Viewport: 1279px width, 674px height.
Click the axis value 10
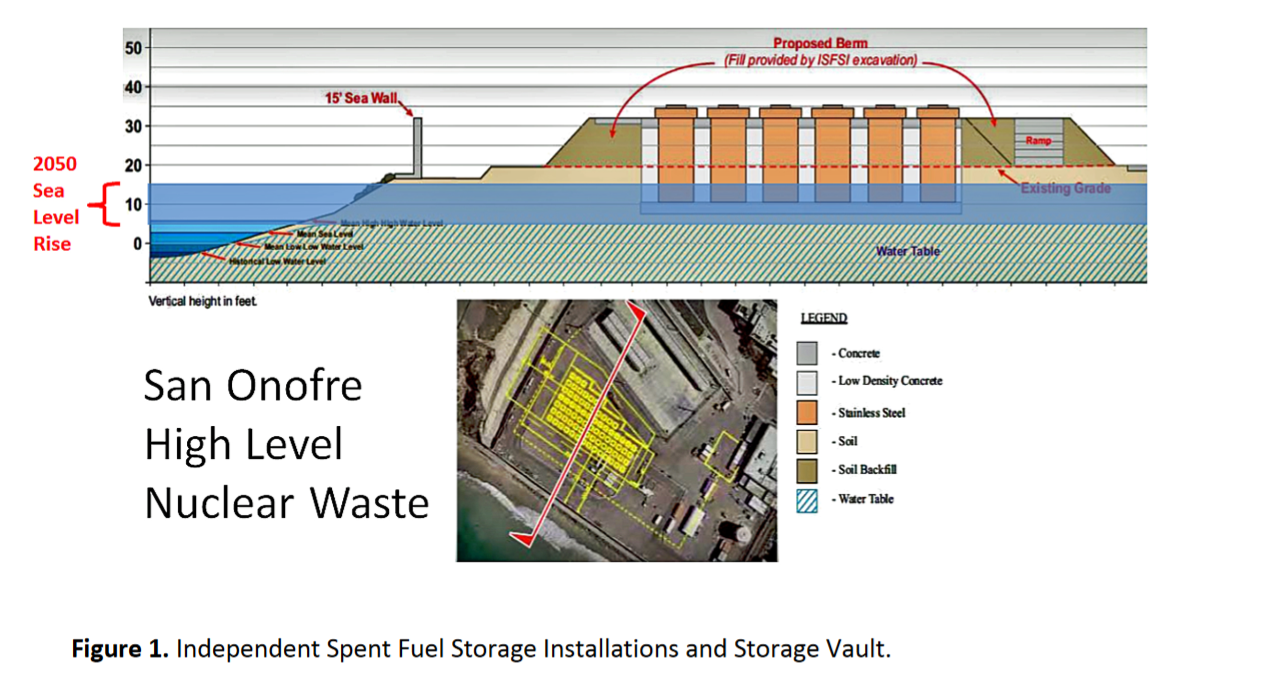point(134,204)
